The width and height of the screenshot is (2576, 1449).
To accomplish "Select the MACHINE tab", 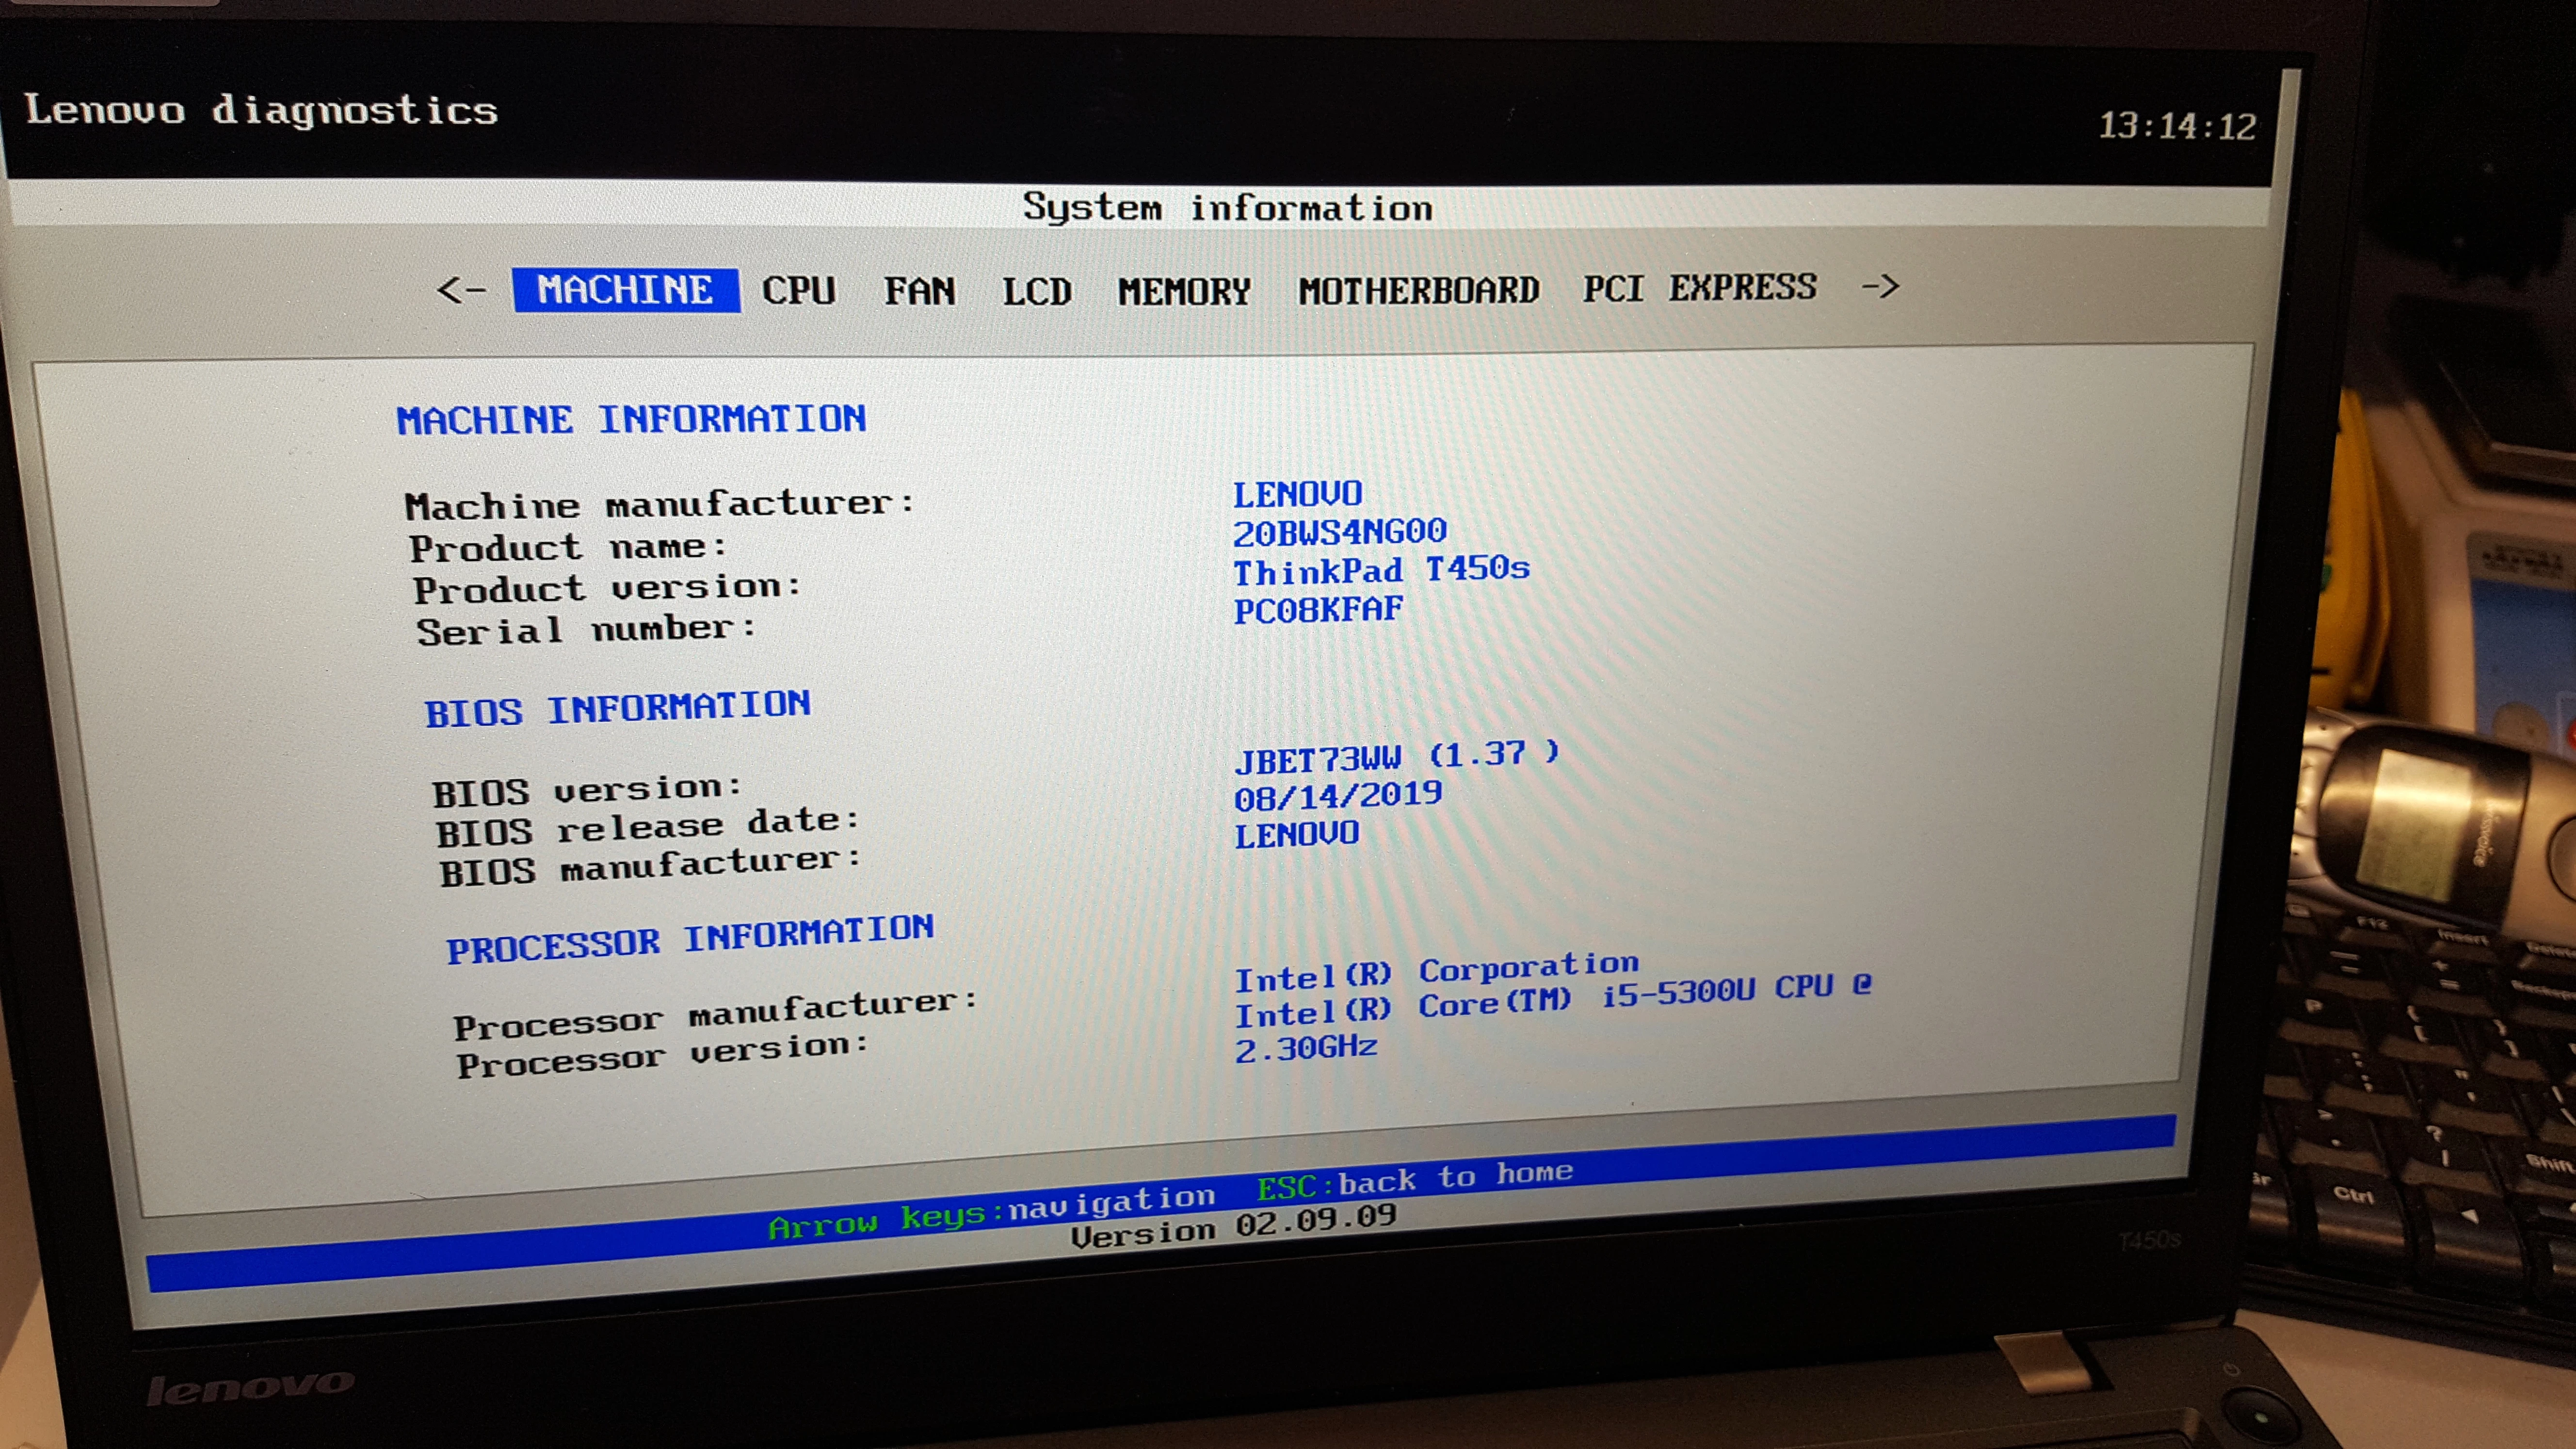I will [x=626, y=290].
